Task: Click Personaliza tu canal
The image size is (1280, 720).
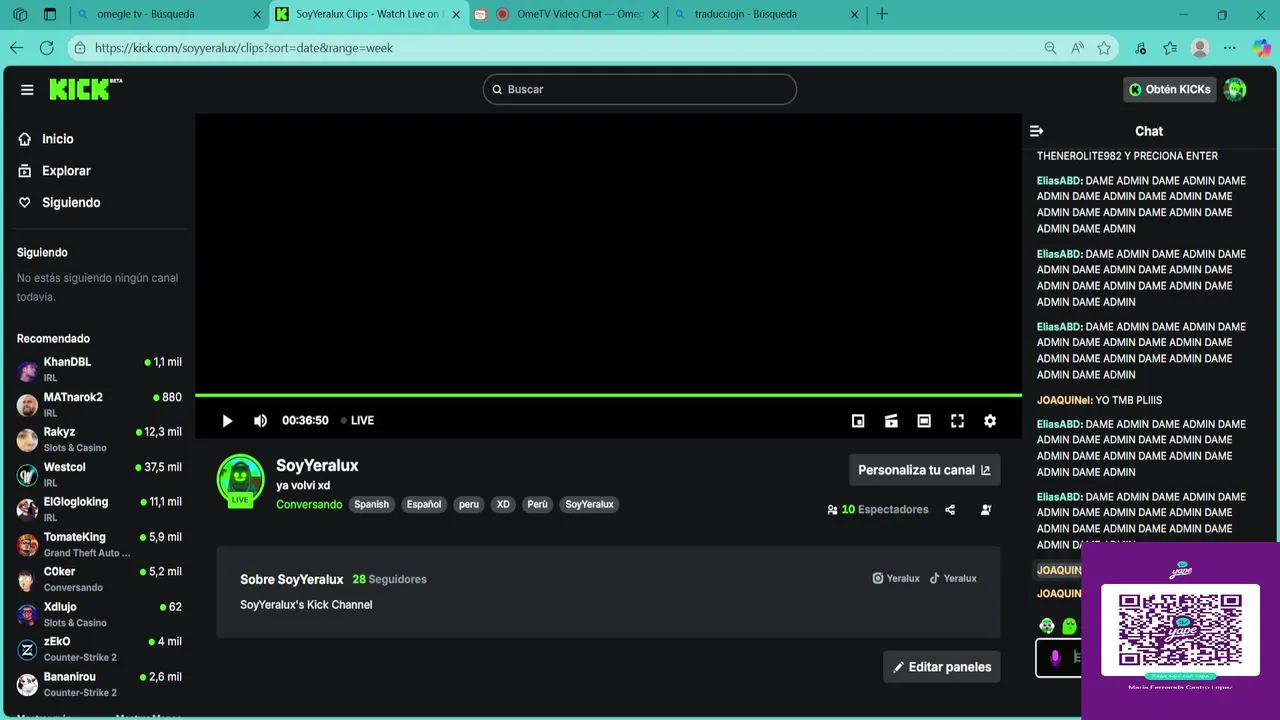Action: (924, 470)
